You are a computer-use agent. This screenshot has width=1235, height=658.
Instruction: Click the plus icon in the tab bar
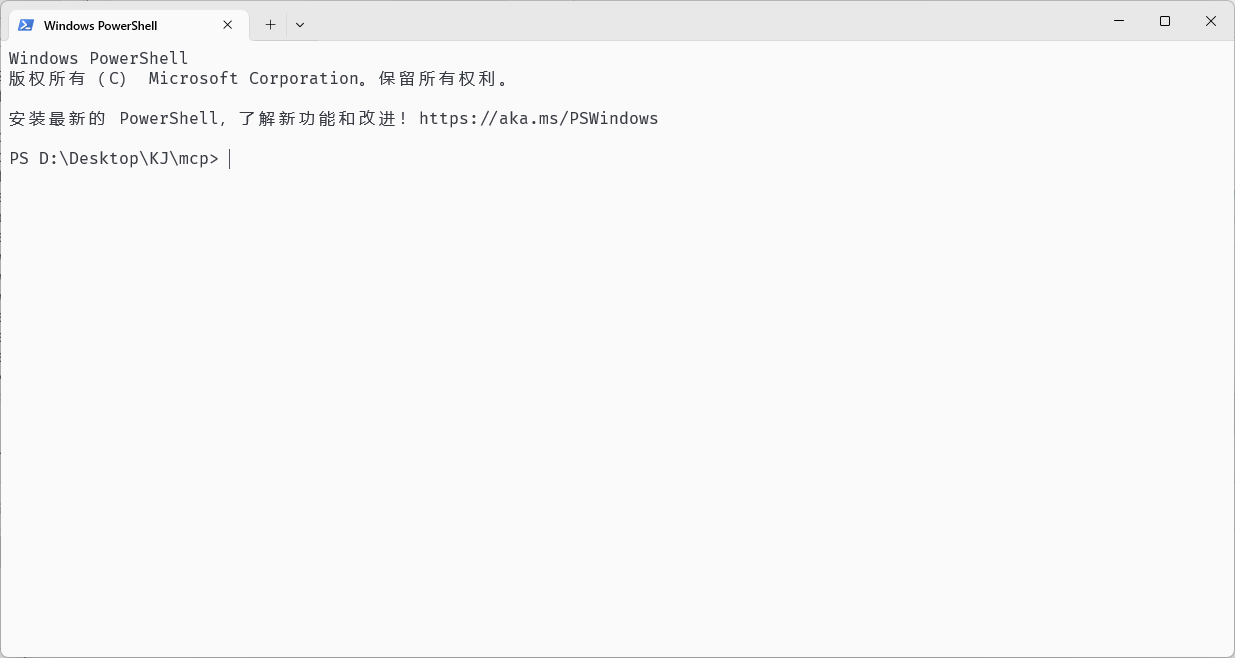point(270,24)
